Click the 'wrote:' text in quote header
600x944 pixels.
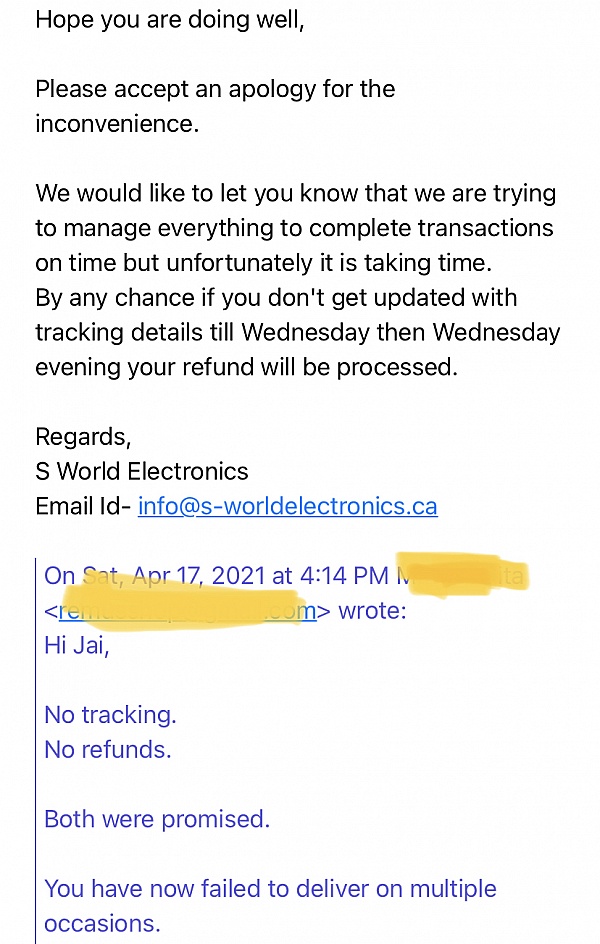pyautogui.click(x=373, y=611)
